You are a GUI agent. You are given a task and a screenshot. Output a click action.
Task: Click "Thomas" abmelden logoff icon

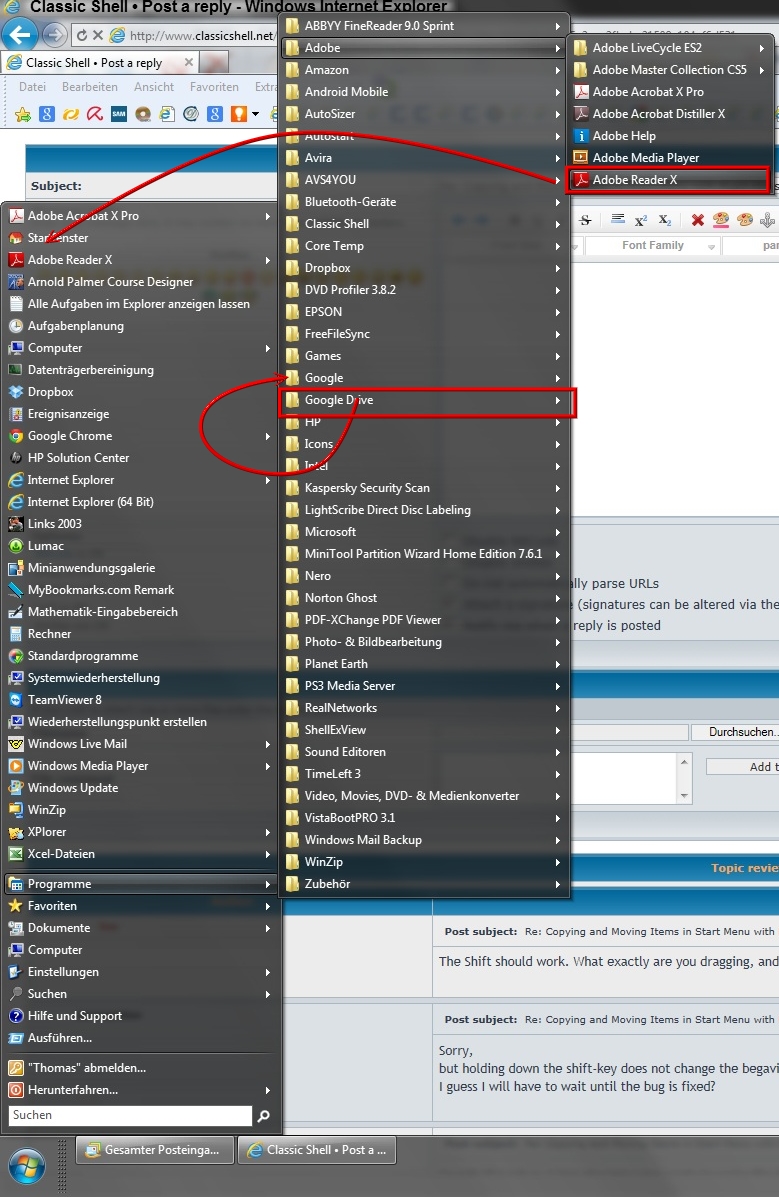15,1068
